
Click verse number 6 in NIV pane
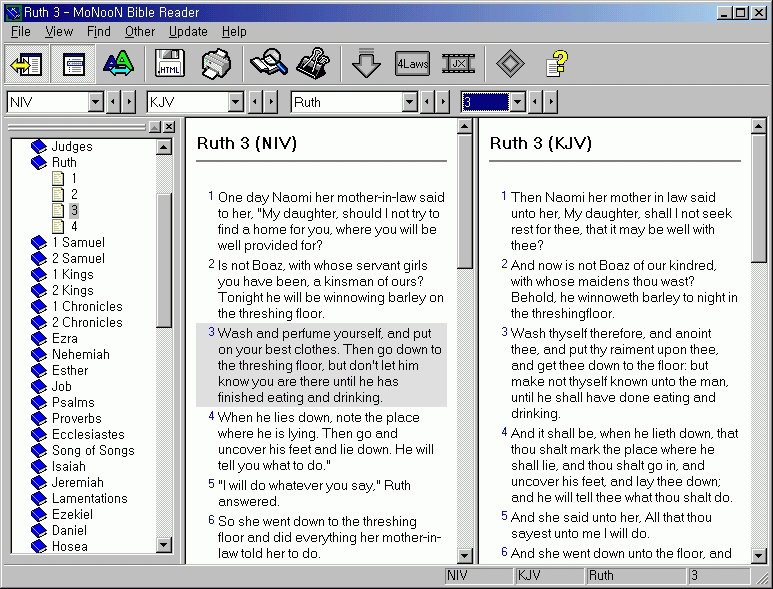click(x=211, y=520)
